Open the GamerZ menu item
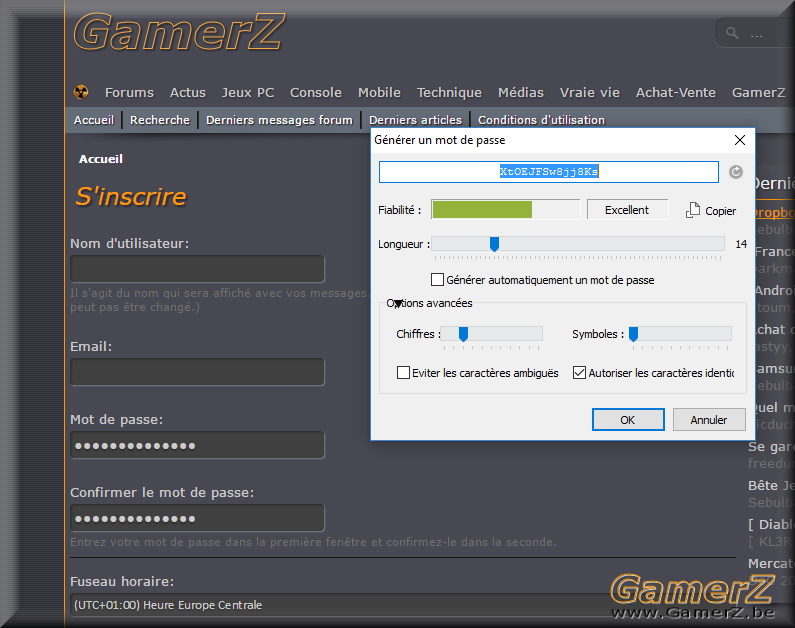795x628 pixels. pyautogui.click(x=758, y=92)
